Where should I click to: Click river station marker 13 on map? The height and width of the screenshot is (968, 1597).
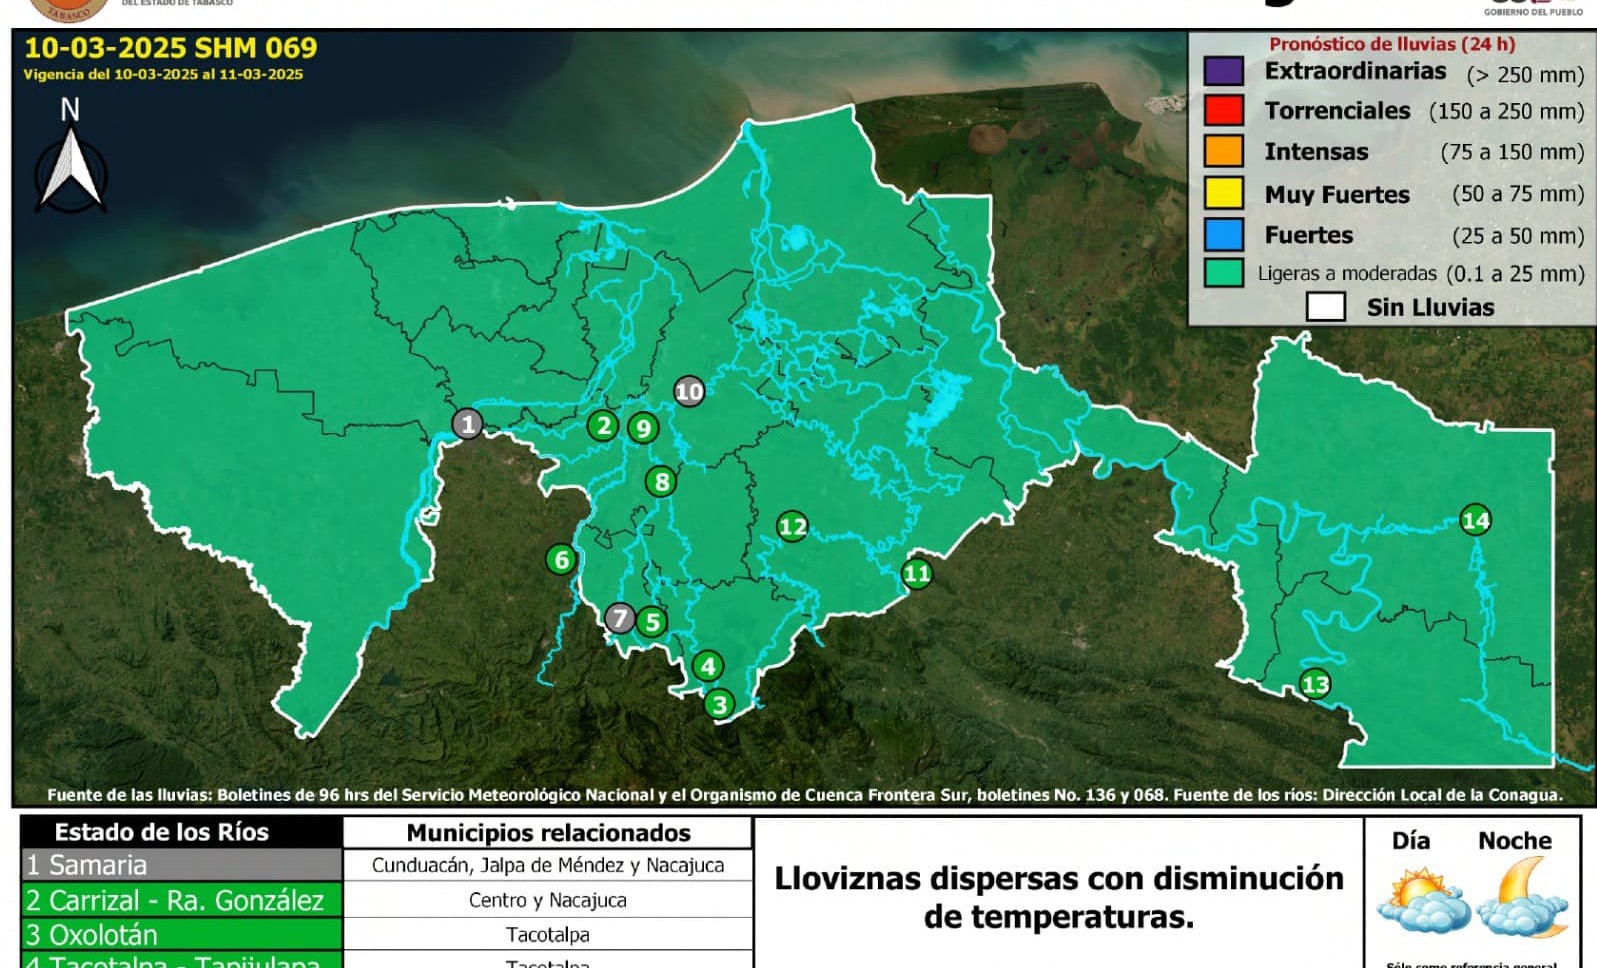[1315, 684]
